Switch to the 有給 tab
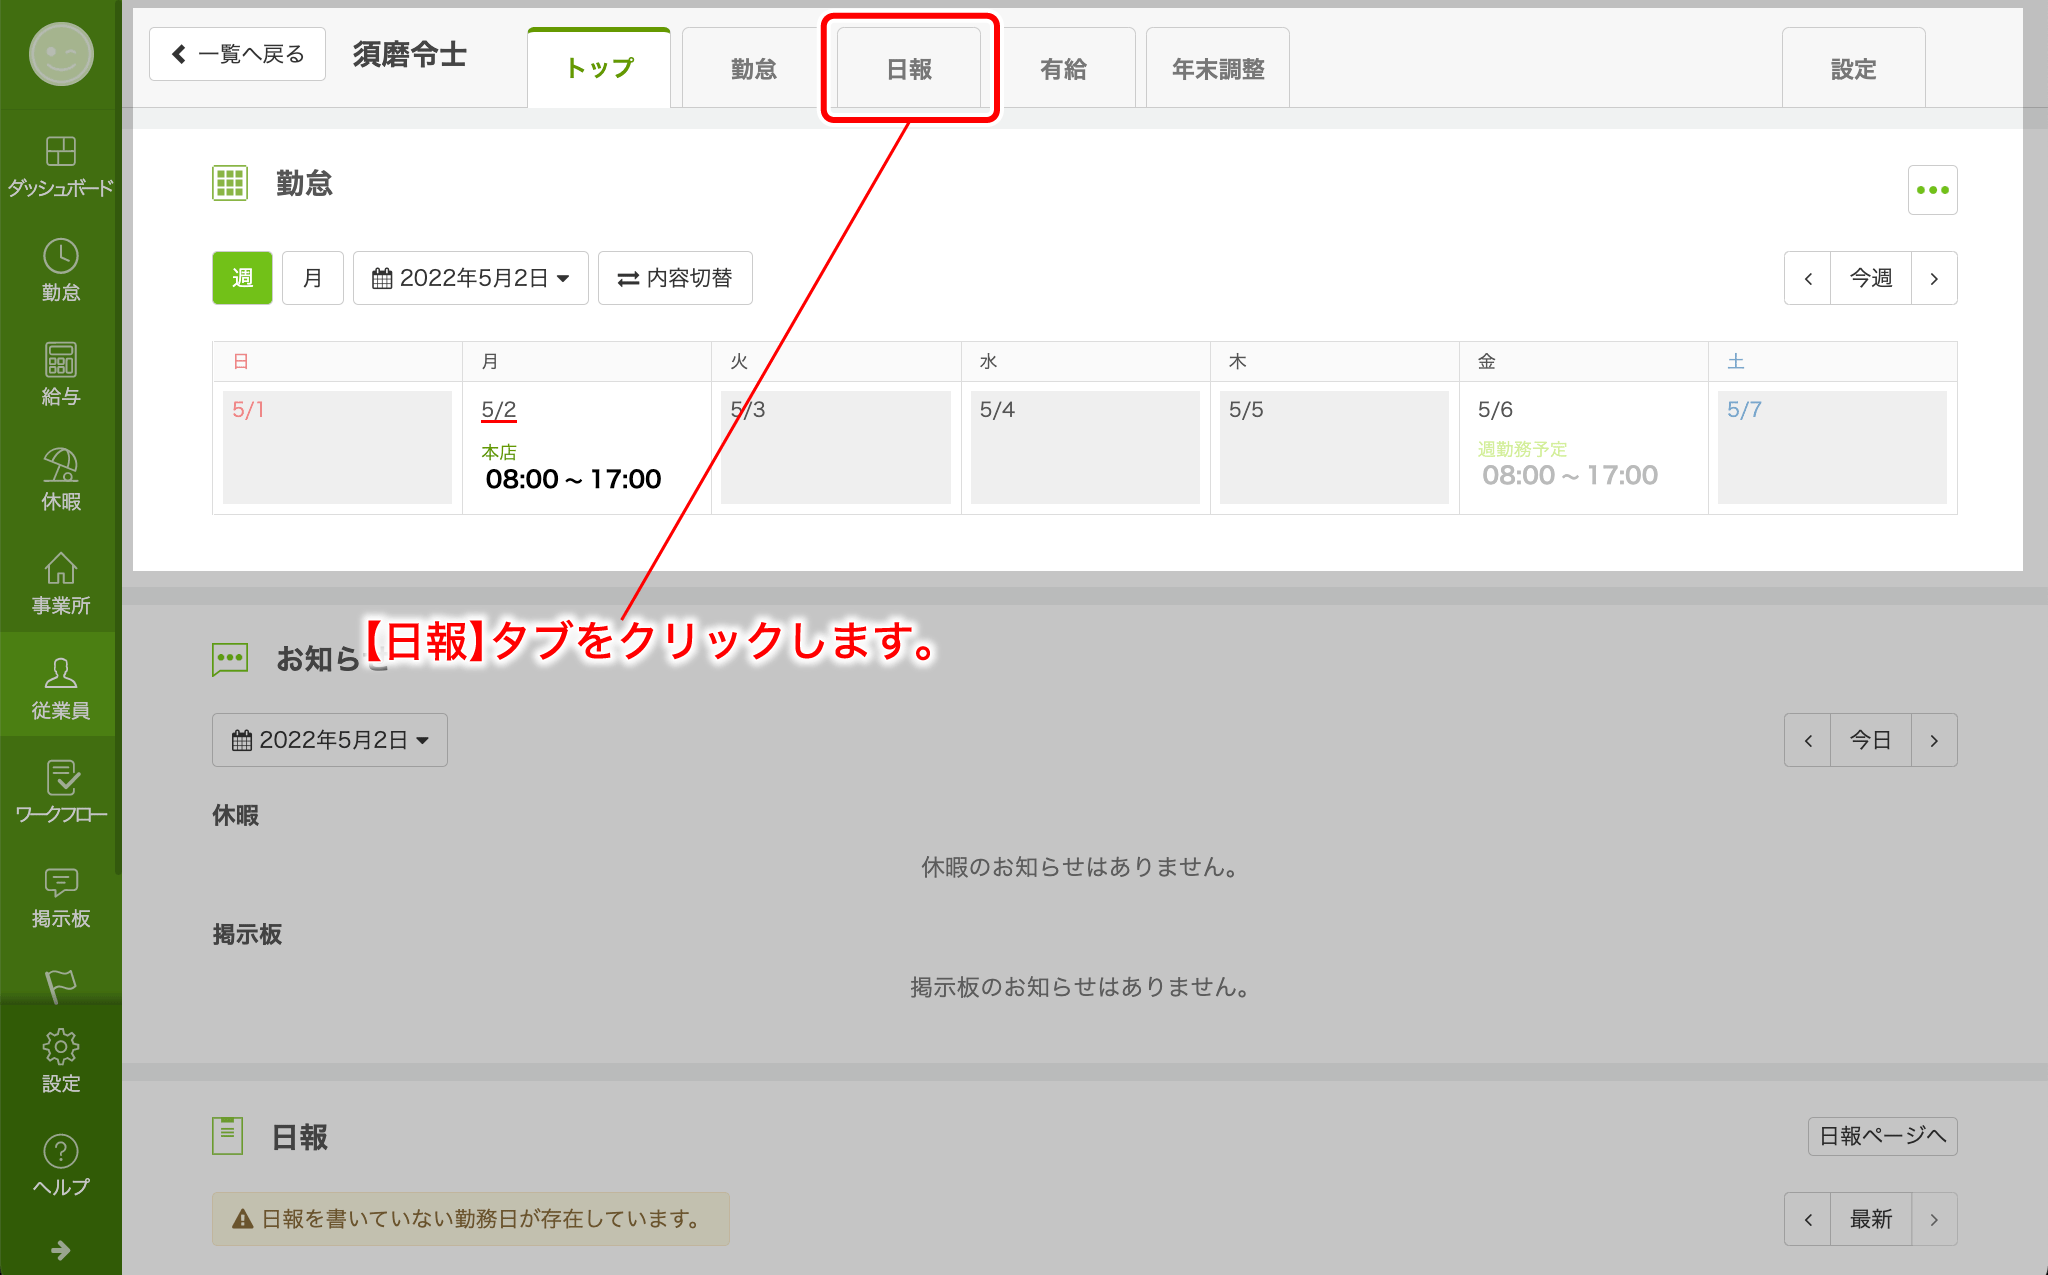2048x1275 pixels. pos(1063,68)
